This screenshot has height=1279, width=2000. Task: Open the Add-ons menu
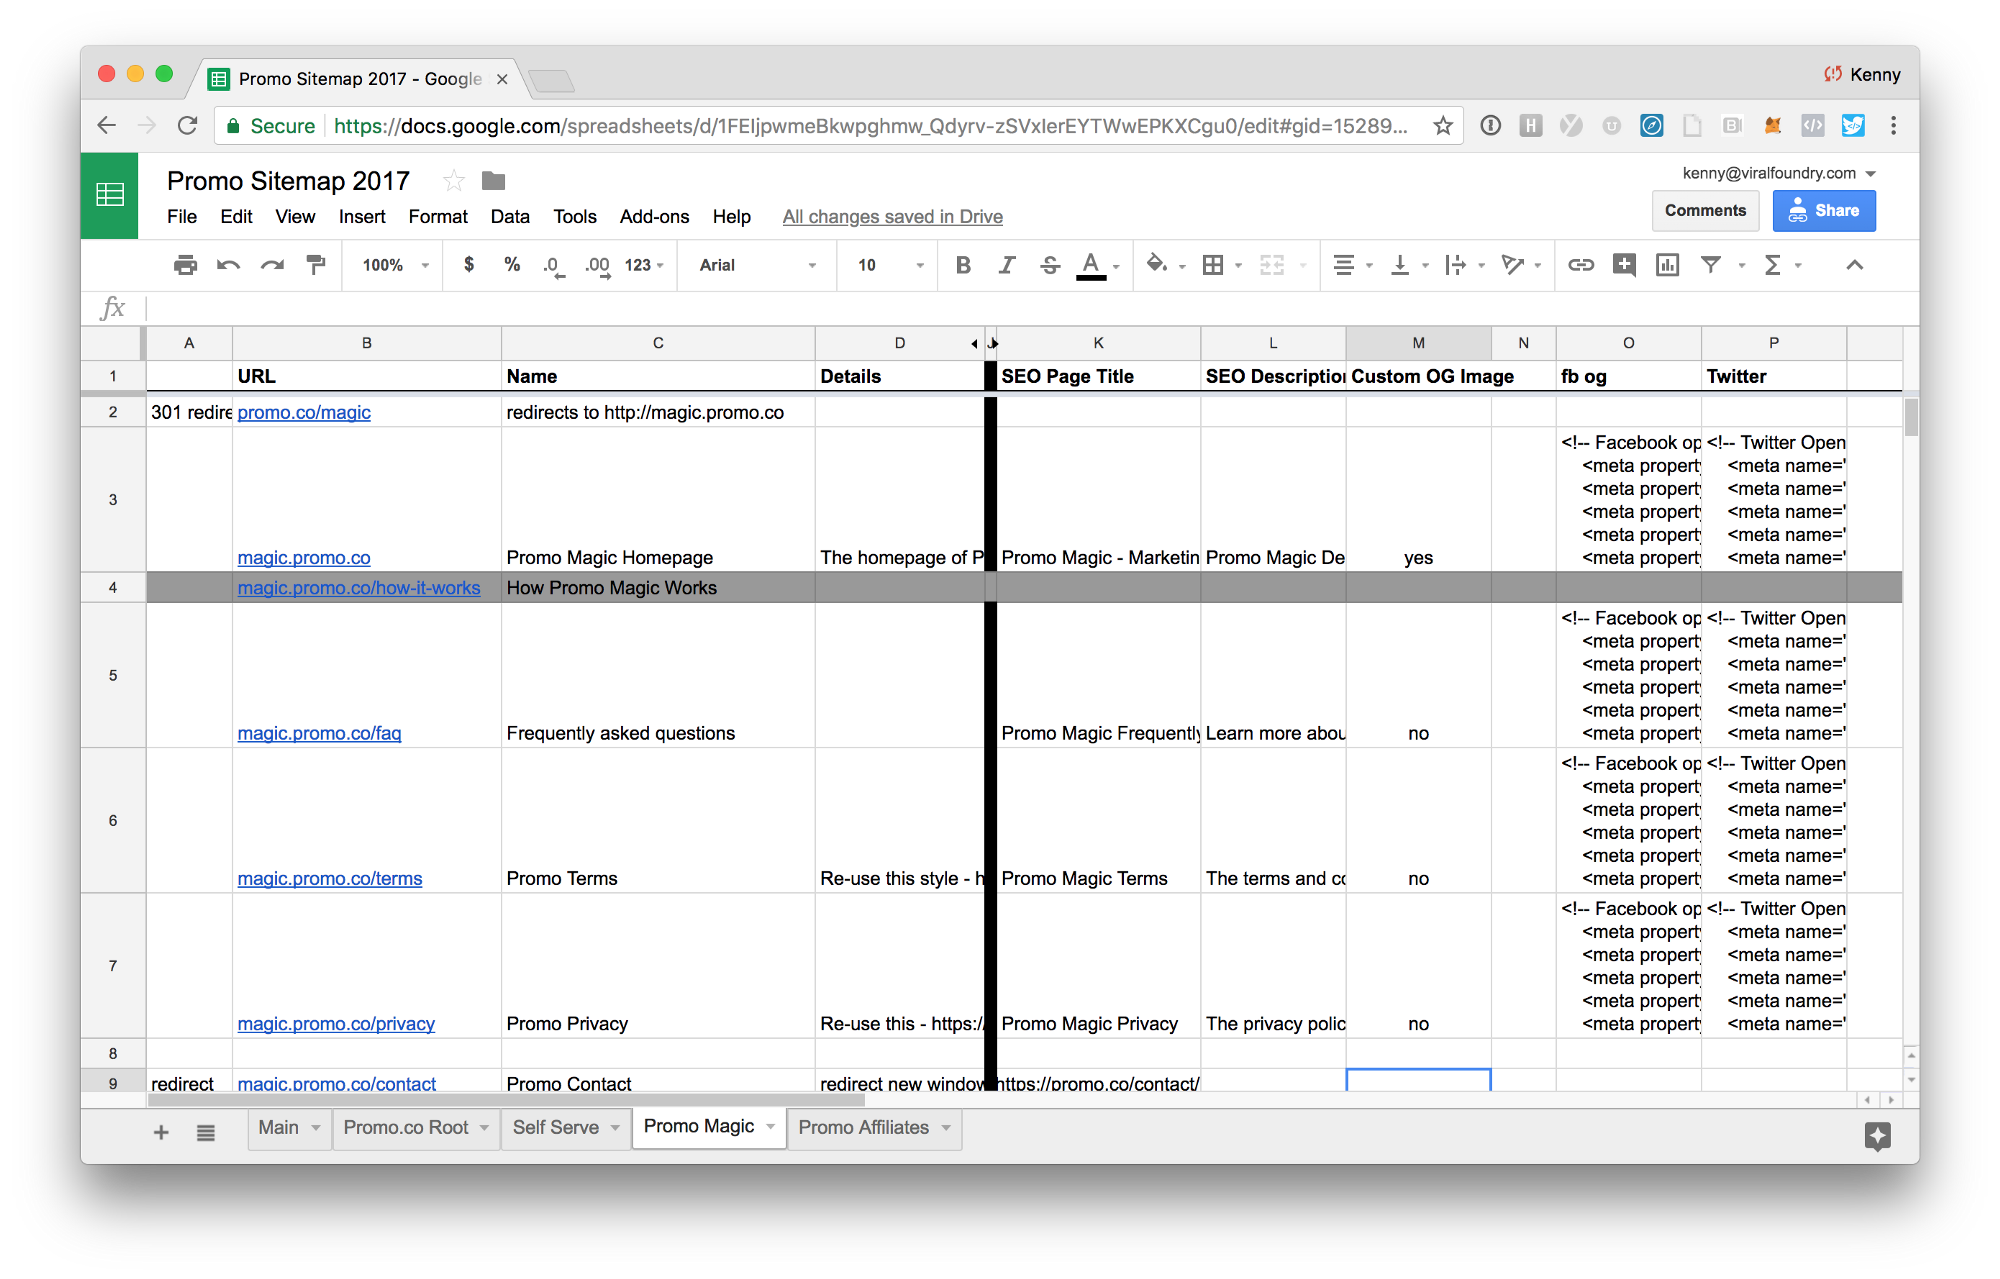[x=654, y=217]
